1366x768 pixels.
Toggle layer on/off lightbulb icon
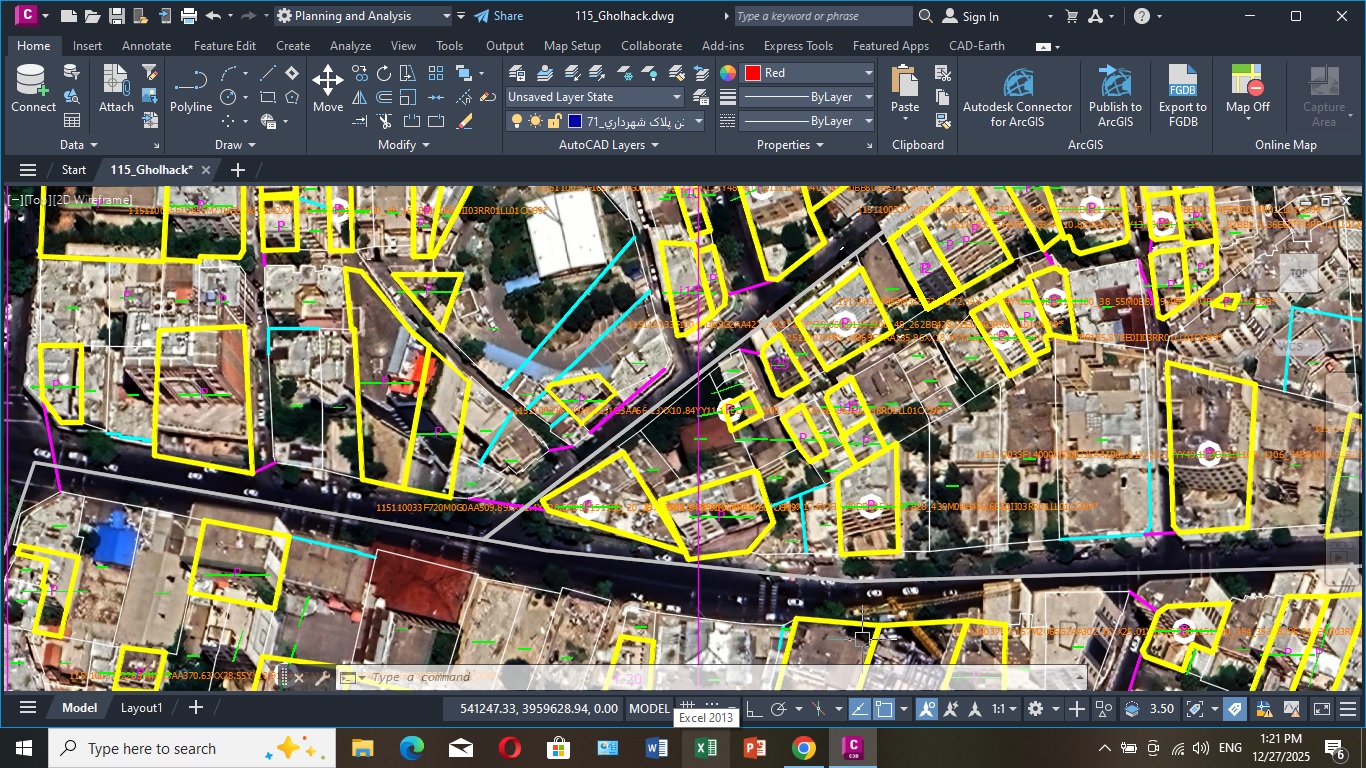pos(516,121)
